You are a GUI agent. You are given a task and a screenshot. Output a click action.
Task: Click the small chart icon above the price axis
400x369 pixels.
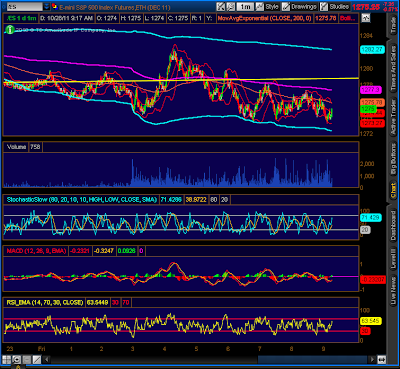pyautogui.click(x=366, y=18)
